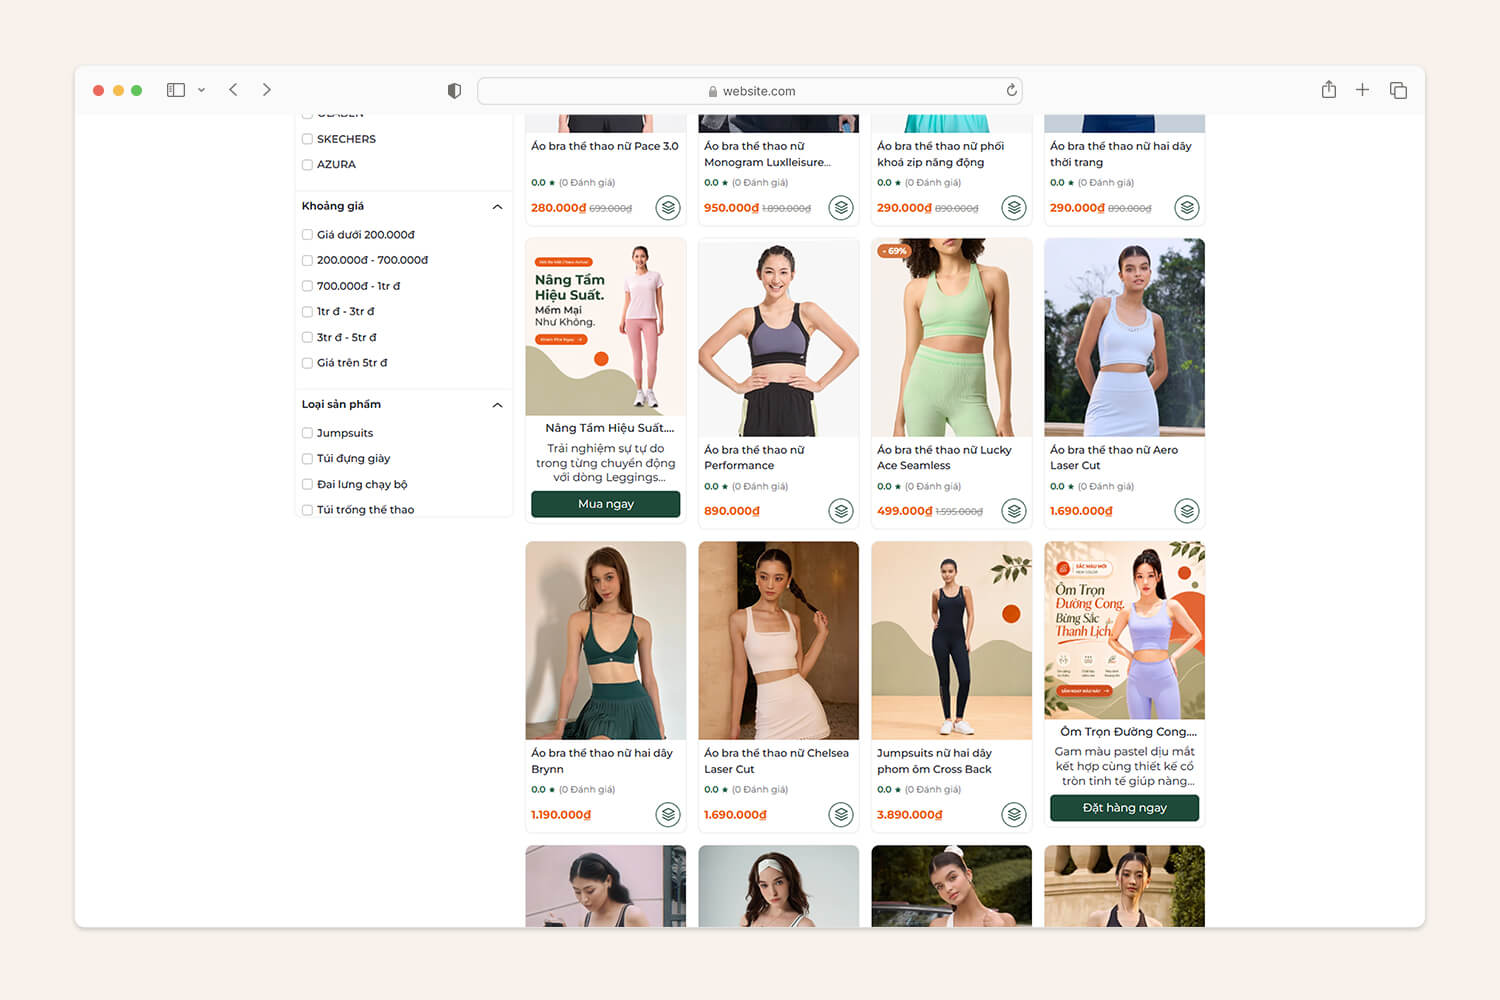Check the 1tr đ - 3tr đ option
This screenshot has height=1000, width=1500.
coord(307,312)
